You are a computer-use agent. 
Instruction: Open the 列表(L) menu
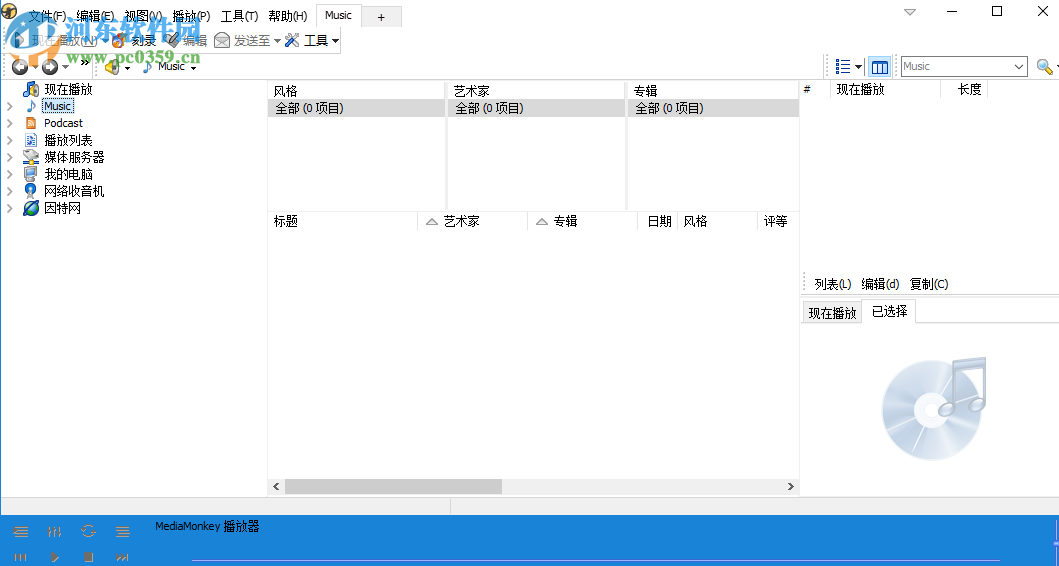(x=832, y=284)
